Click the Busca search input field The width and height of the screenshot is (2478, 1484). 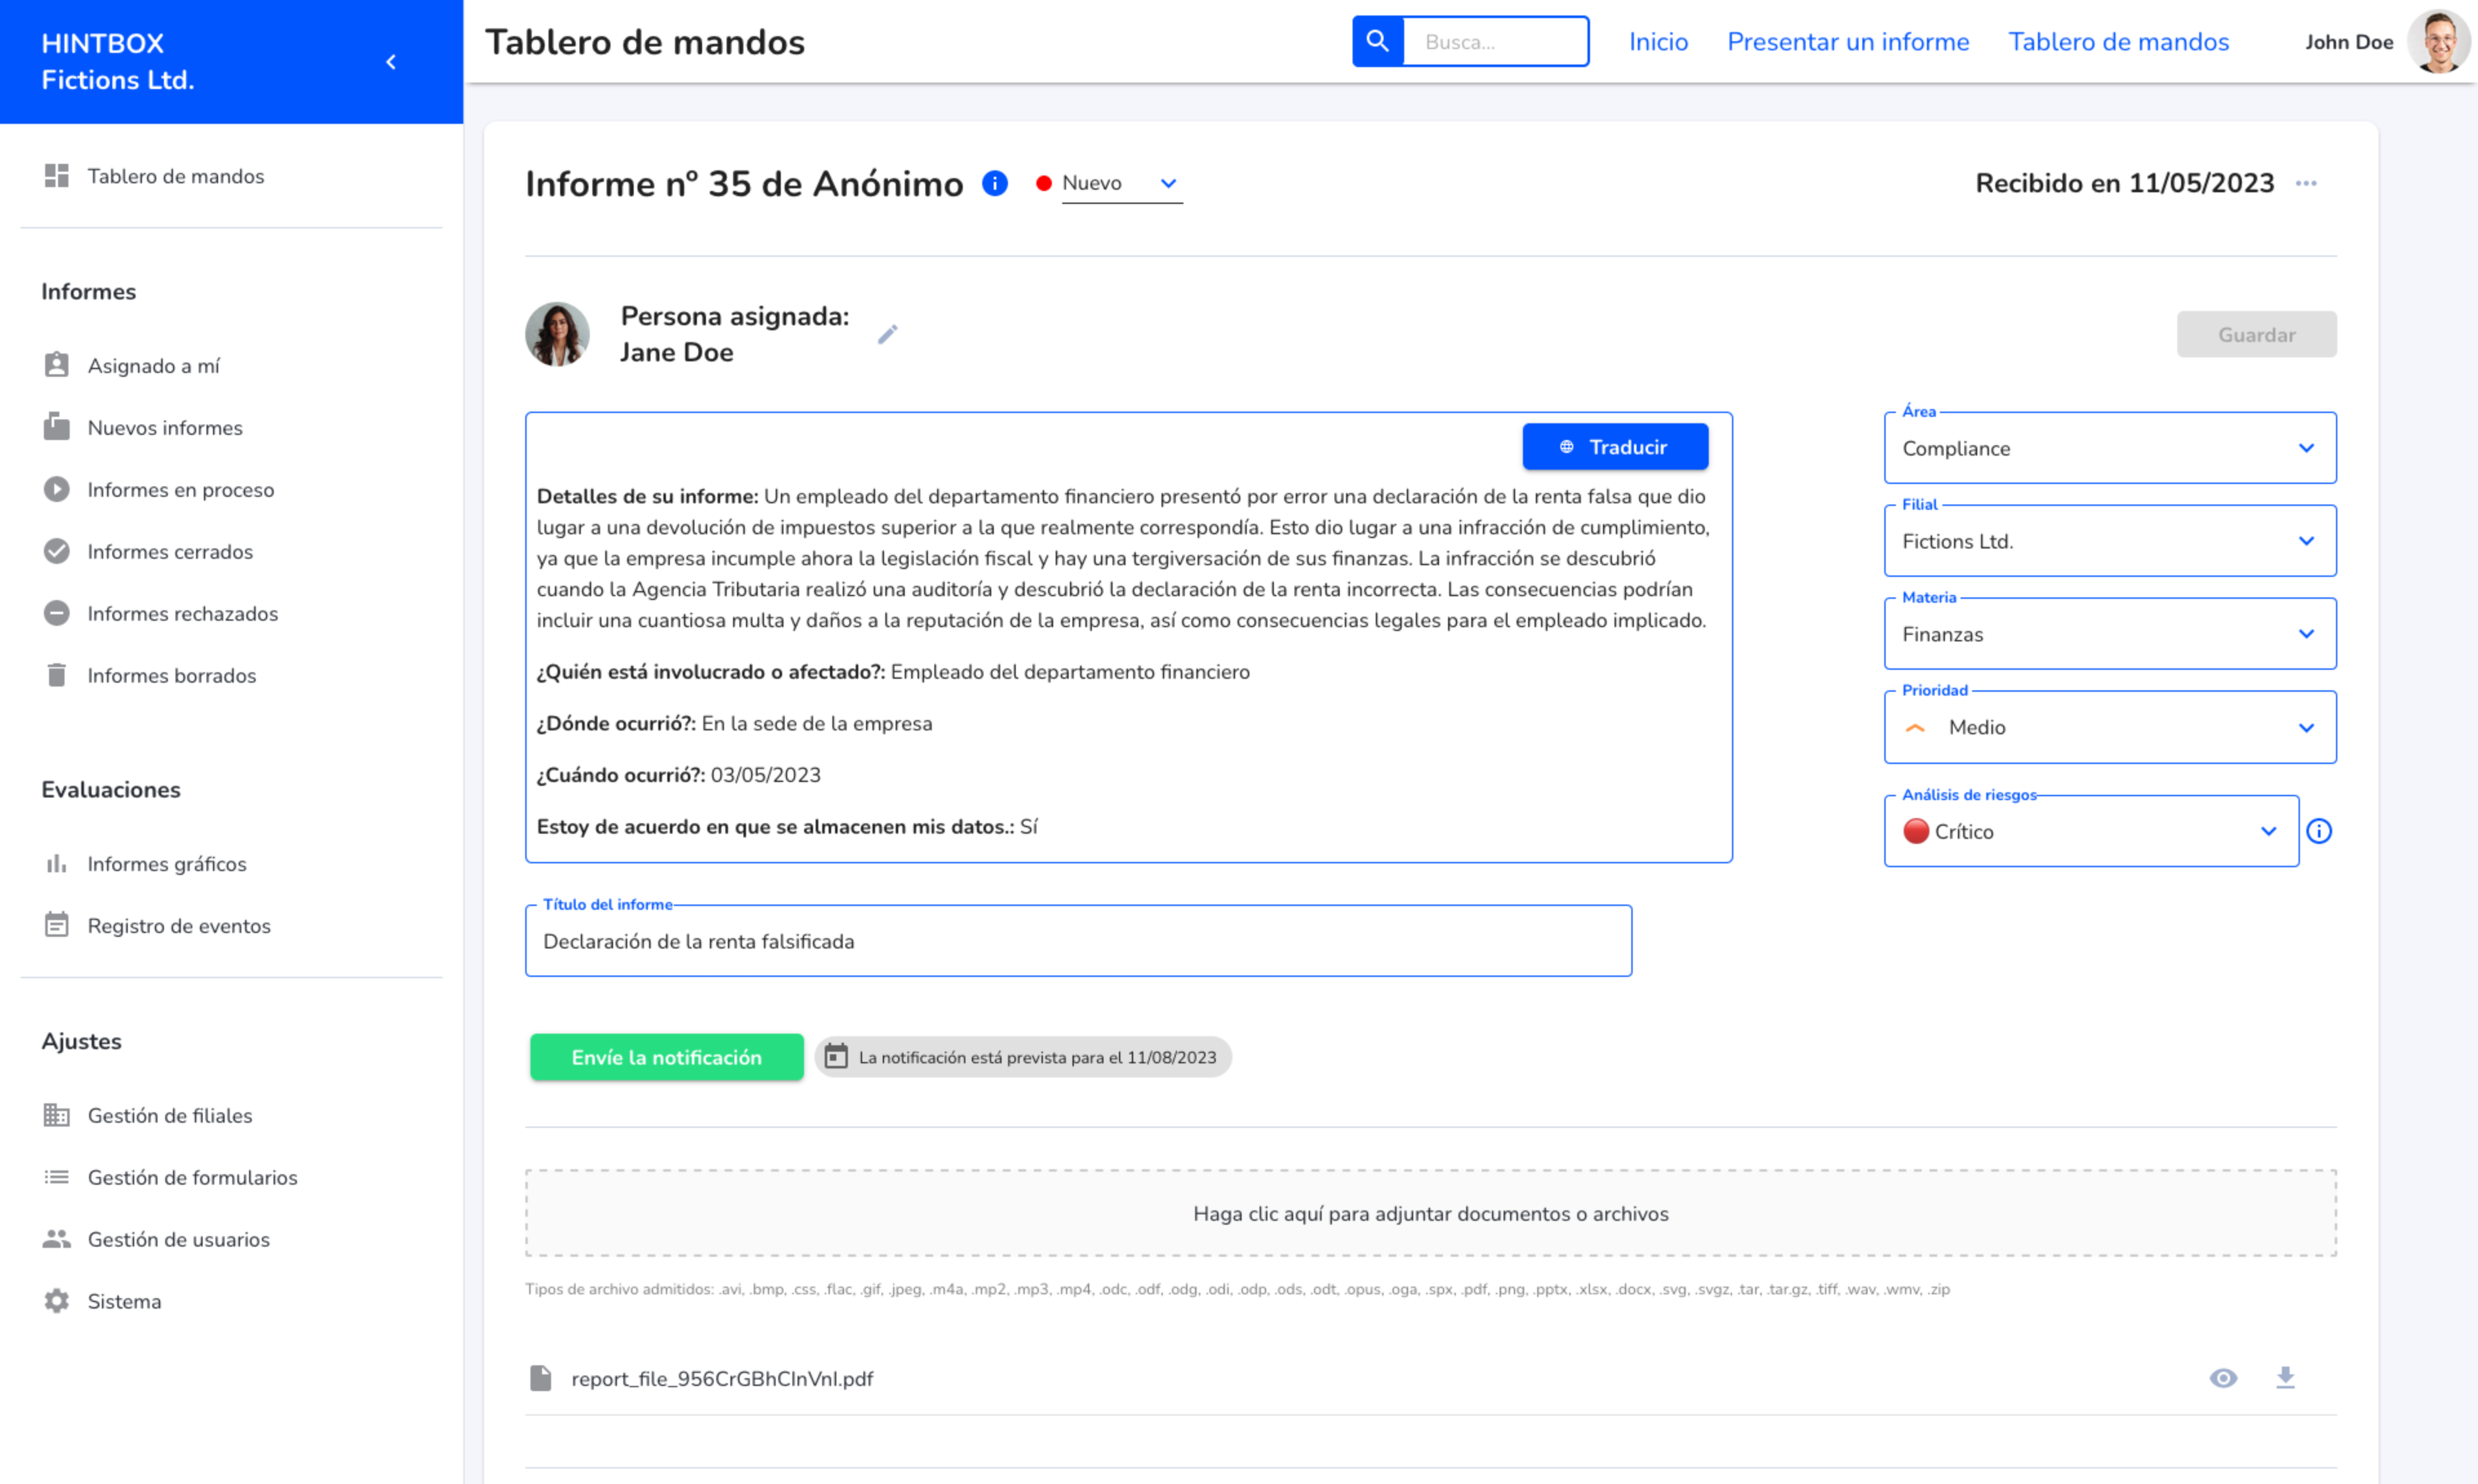pyautogui.click(x=1495, y=41)
